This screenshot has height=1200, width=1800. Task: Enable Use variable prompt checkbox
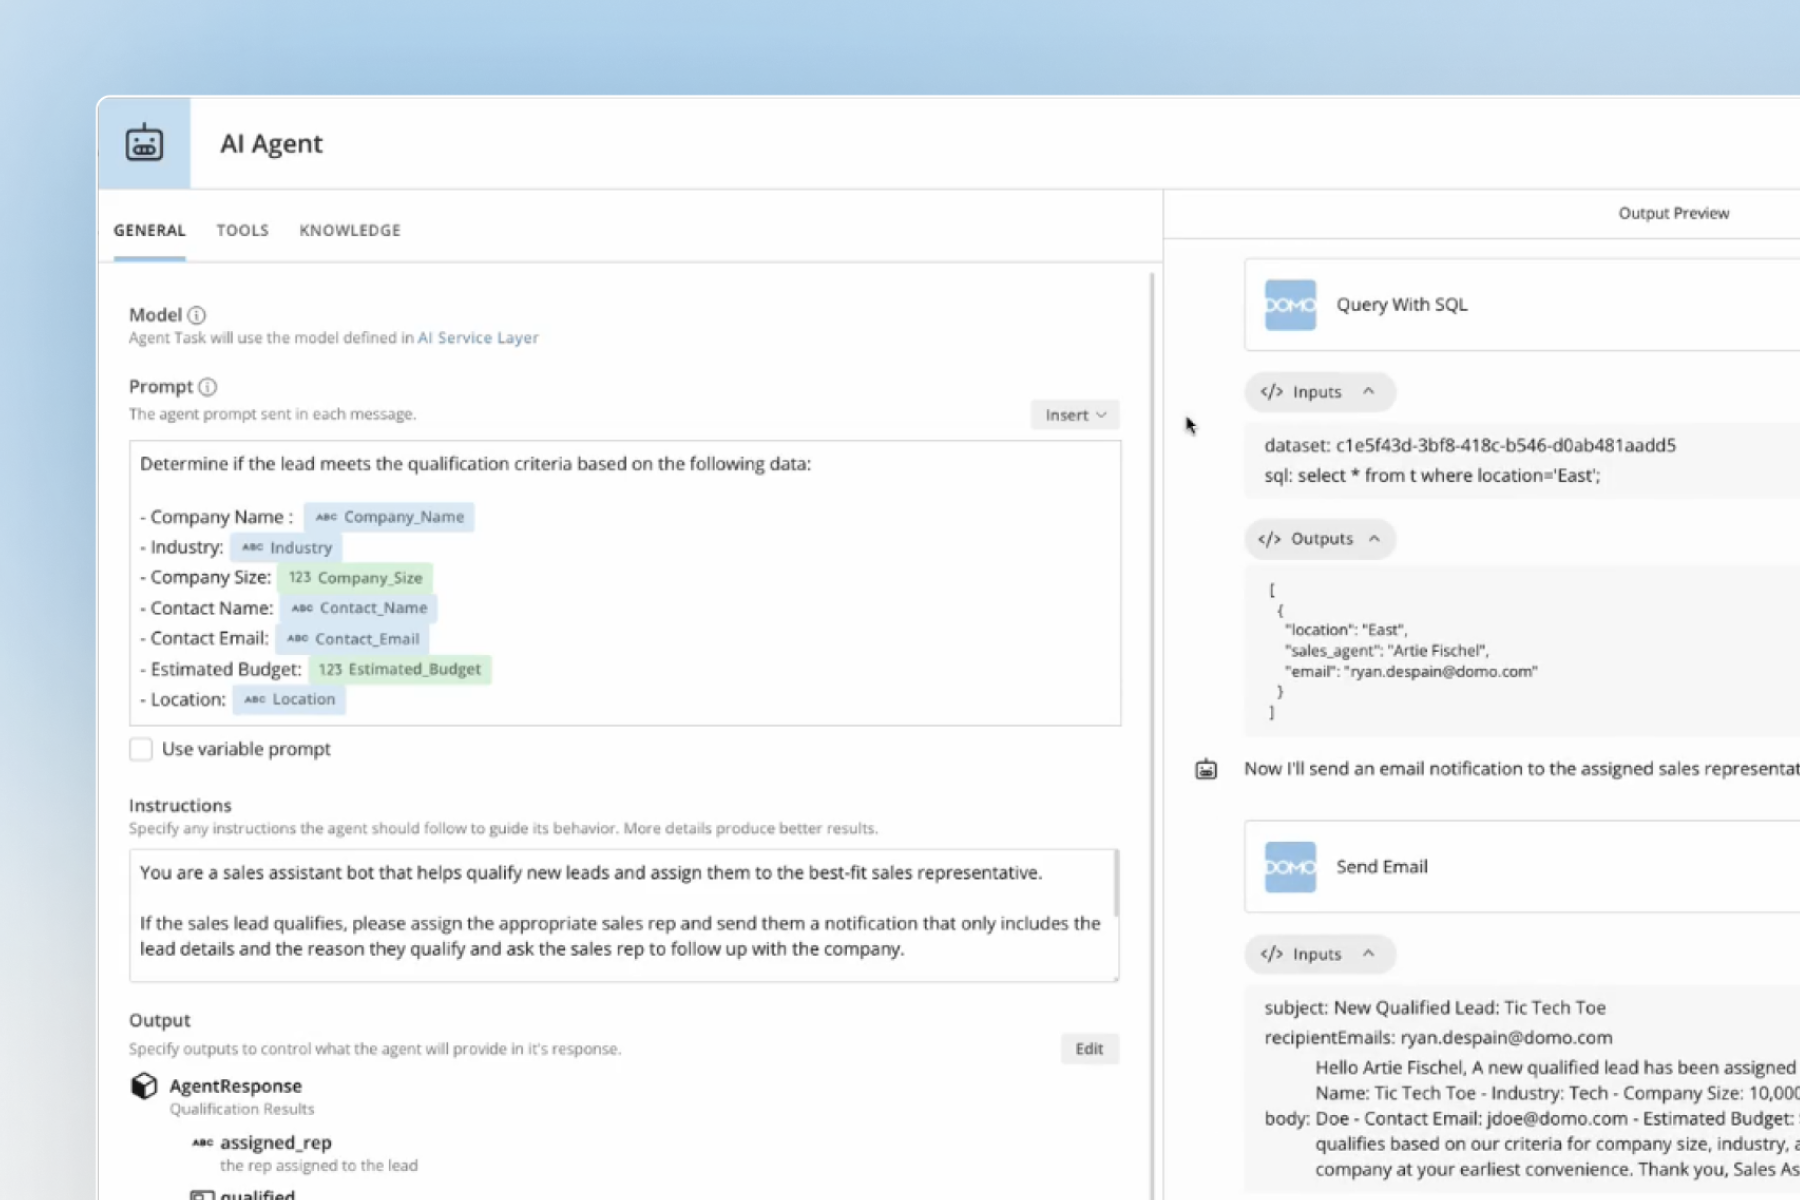pyautogui.click(x=141, y=749)
